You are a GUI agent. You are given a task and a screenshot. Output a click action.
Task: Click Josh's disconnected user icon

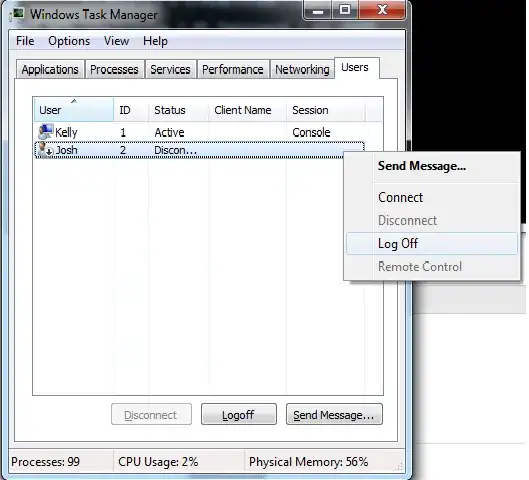[45, 150]
